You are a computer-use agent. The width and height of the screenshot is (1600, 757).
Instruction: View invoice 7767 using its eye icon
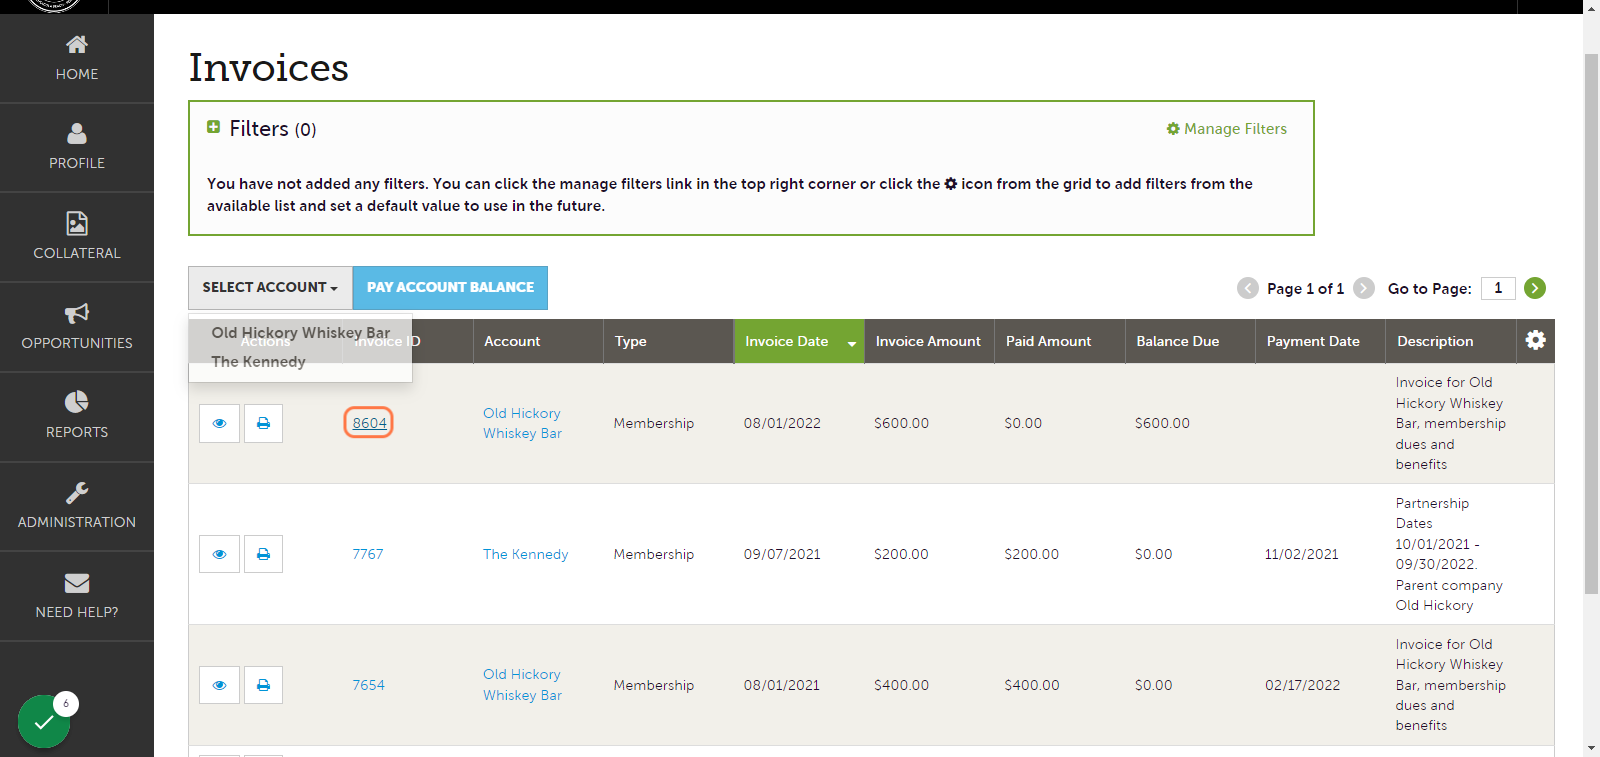(x=219, y=554)
